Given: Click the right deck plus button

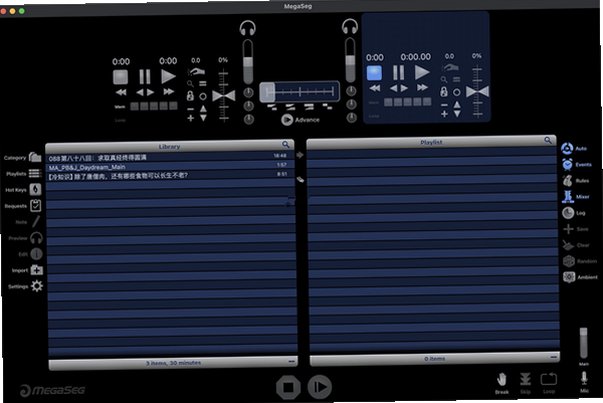Looking at the screenshot, I should (x=444, y=114).
